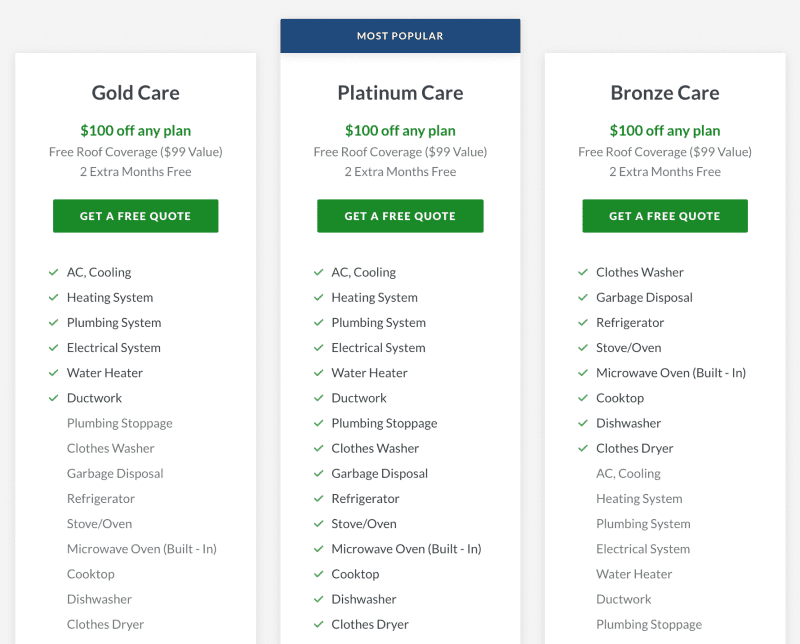Click the greyed-out Plumbing Stoppage item in Gold Care
Viewport: 800px width, 644px height.
click(x=120, y=424)
